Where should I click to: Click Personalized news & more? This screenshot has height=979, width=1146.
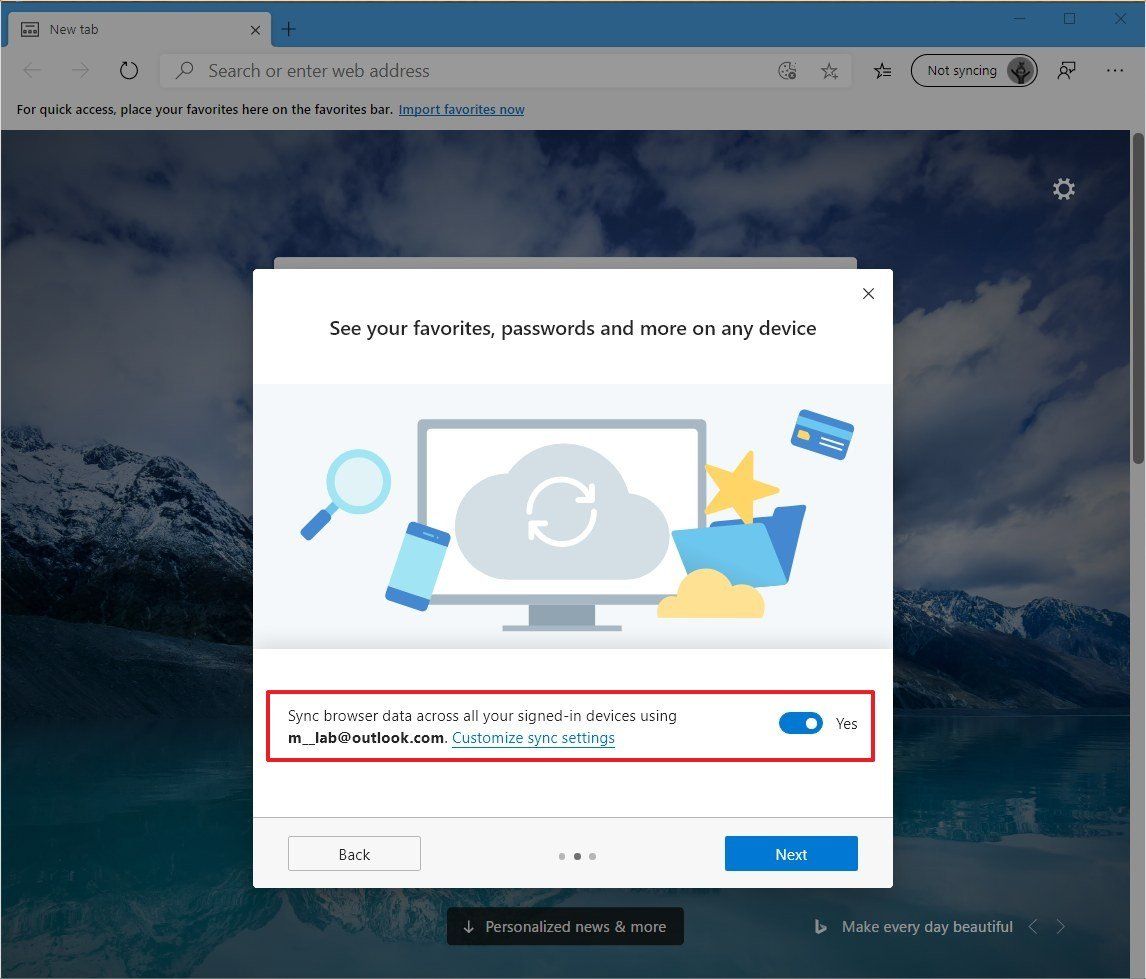pos(565,926)
